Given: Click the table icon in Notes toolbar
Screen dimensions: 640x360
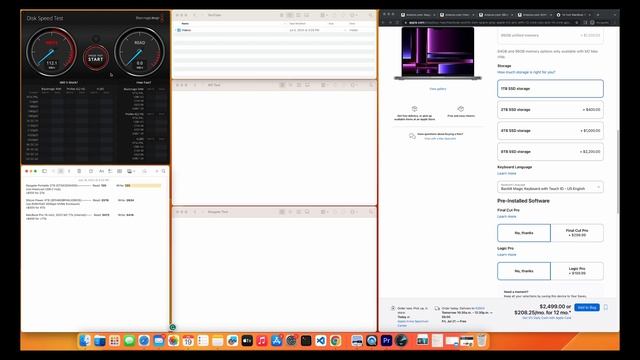Looking at the screenshot, I should tap(119, 171).
